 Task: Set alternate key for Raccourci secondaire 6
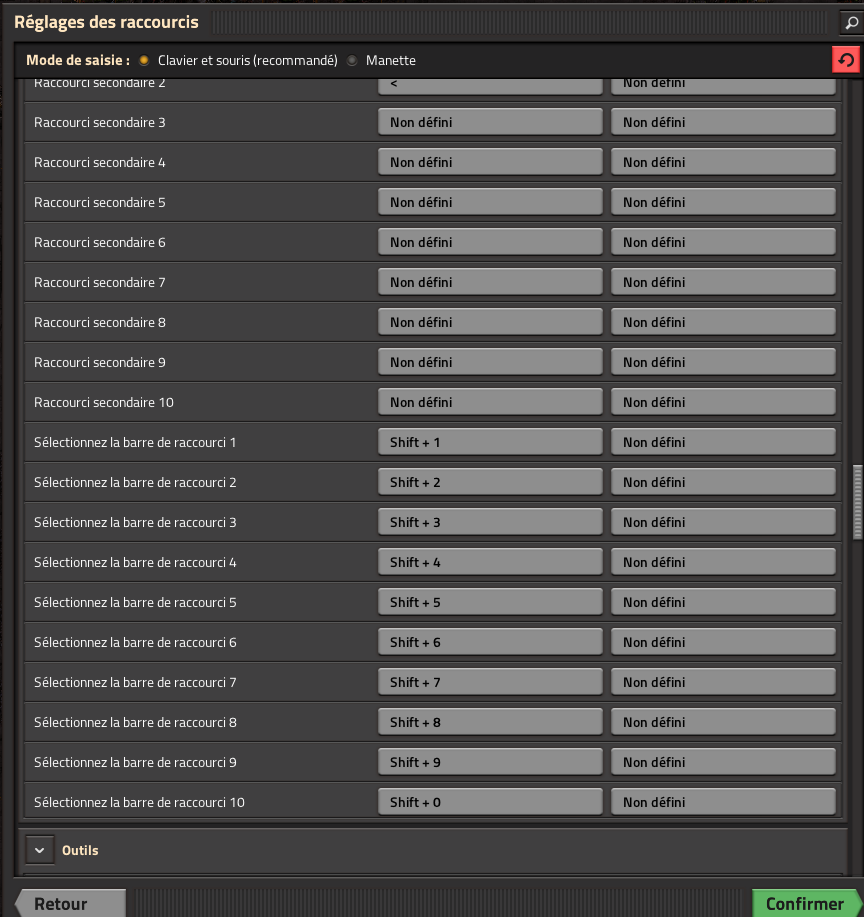pyautogui.click(x=723, y=242)
